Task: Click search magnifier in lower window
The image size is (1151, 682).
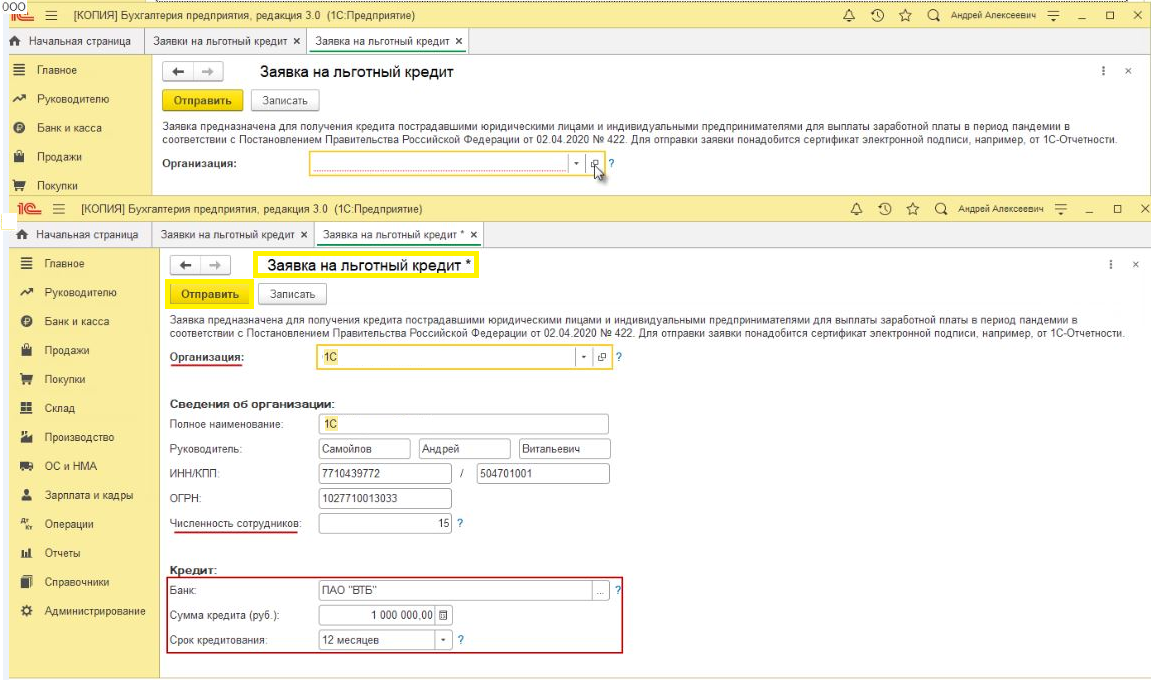Action: pyautogui.click(x=940, y=209)
